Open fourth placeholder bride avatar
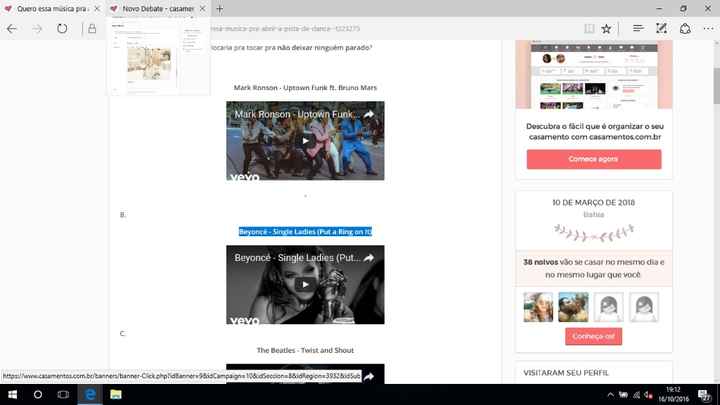Viewport: 720px width, 405px height. click(x=644, y=307)
